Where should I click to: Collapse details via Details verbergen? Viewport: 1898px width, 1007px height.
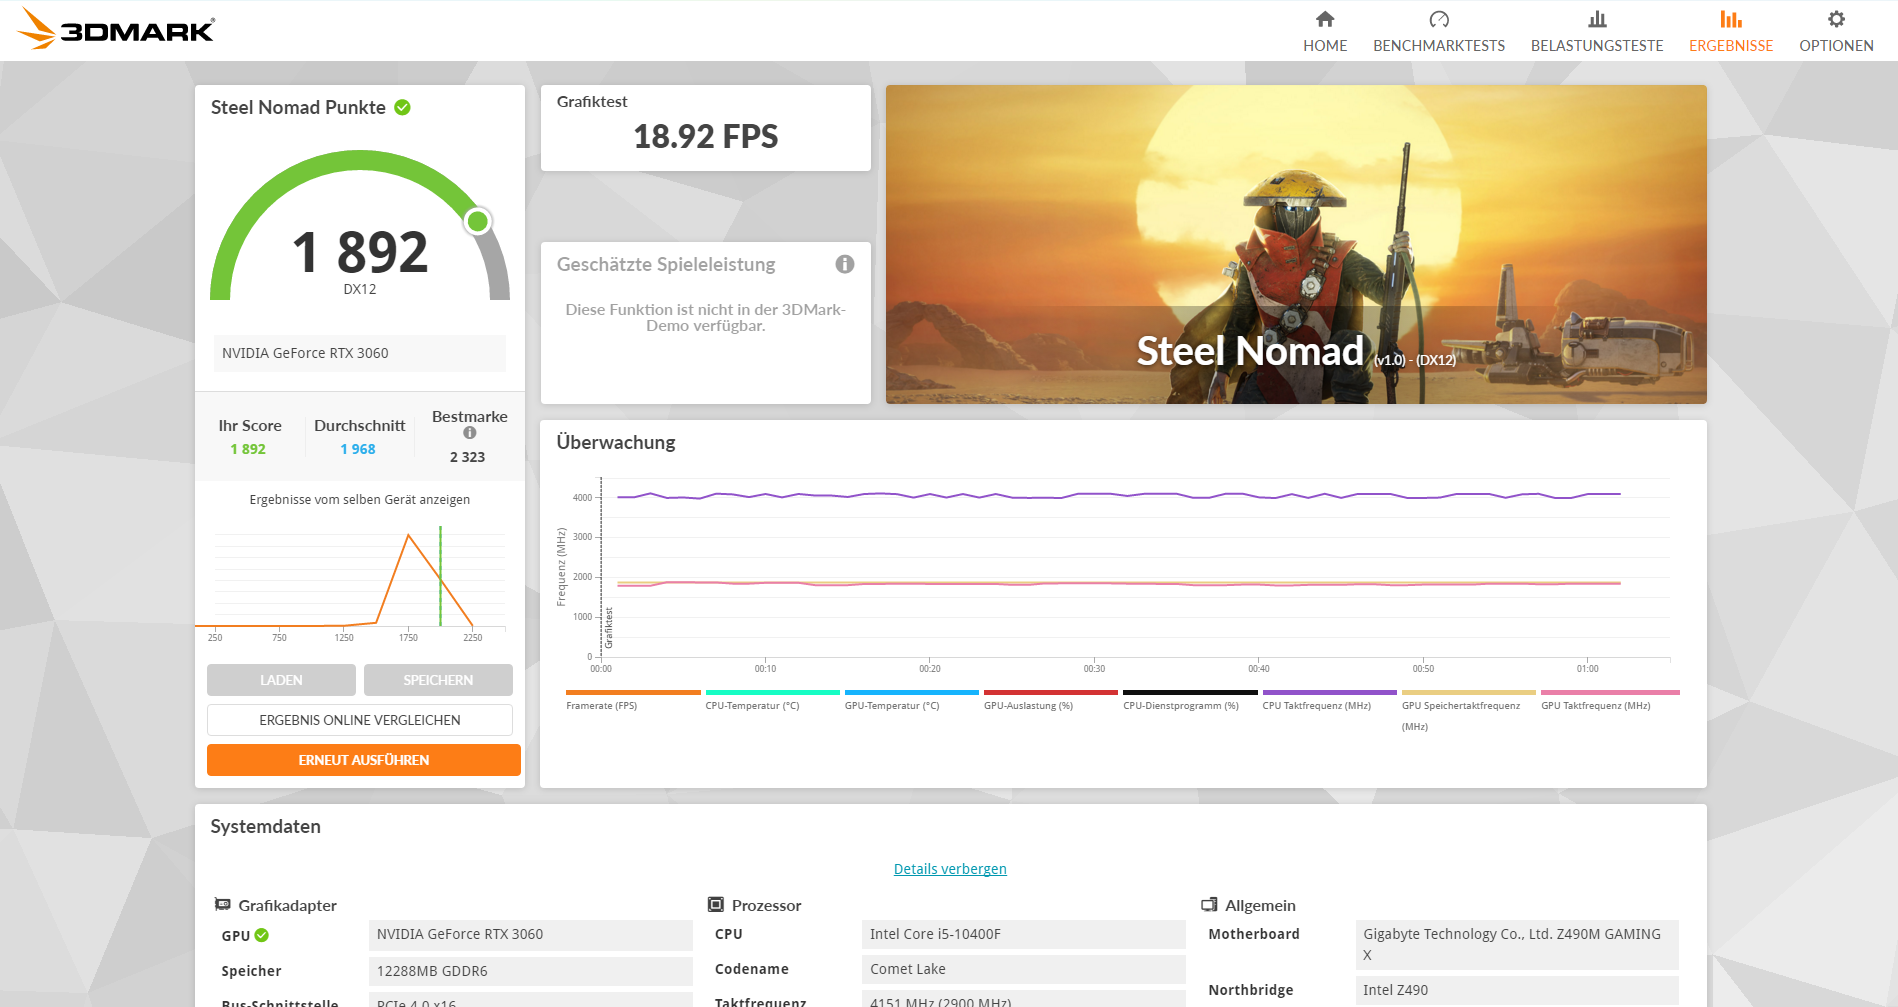949,868
